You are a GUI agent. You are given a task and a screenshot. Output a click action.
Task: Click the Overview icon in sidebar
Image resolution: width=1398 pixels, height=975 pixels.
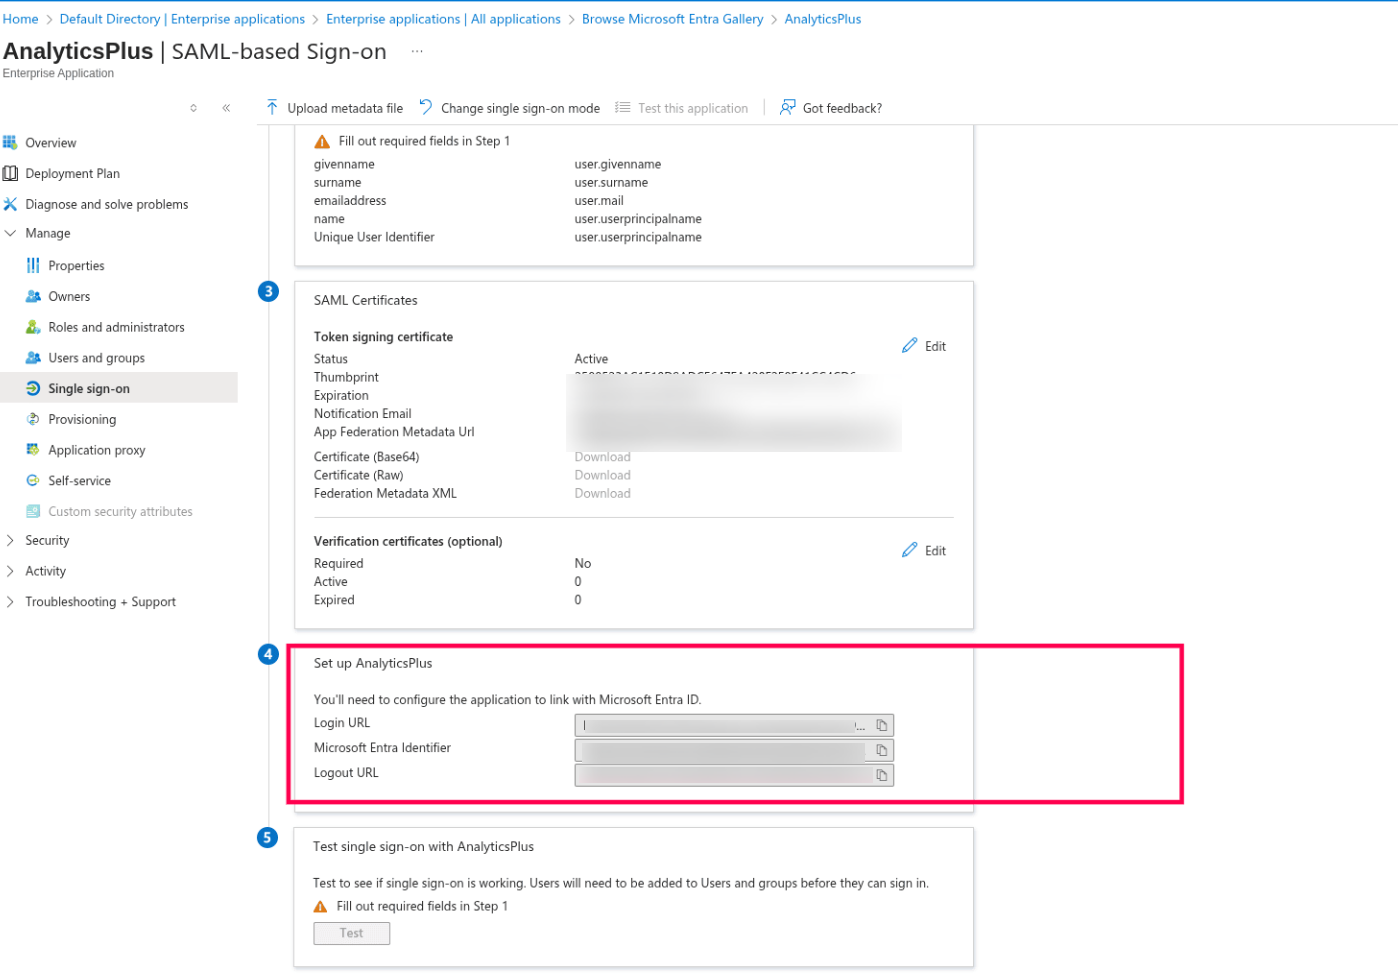(10, 143)
